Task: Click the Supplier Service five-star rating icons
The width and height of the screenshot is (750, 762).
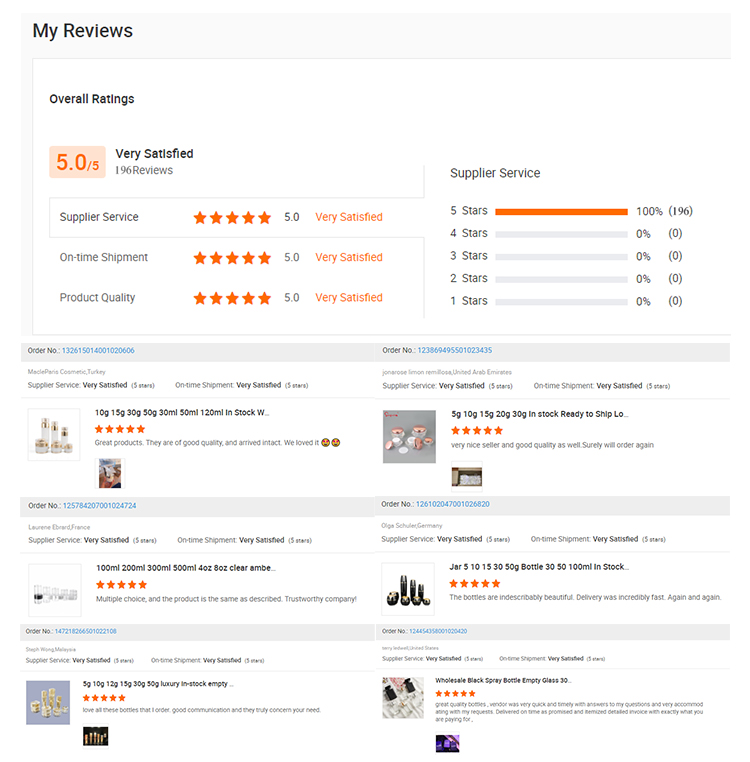Action: tap(232, 217)
